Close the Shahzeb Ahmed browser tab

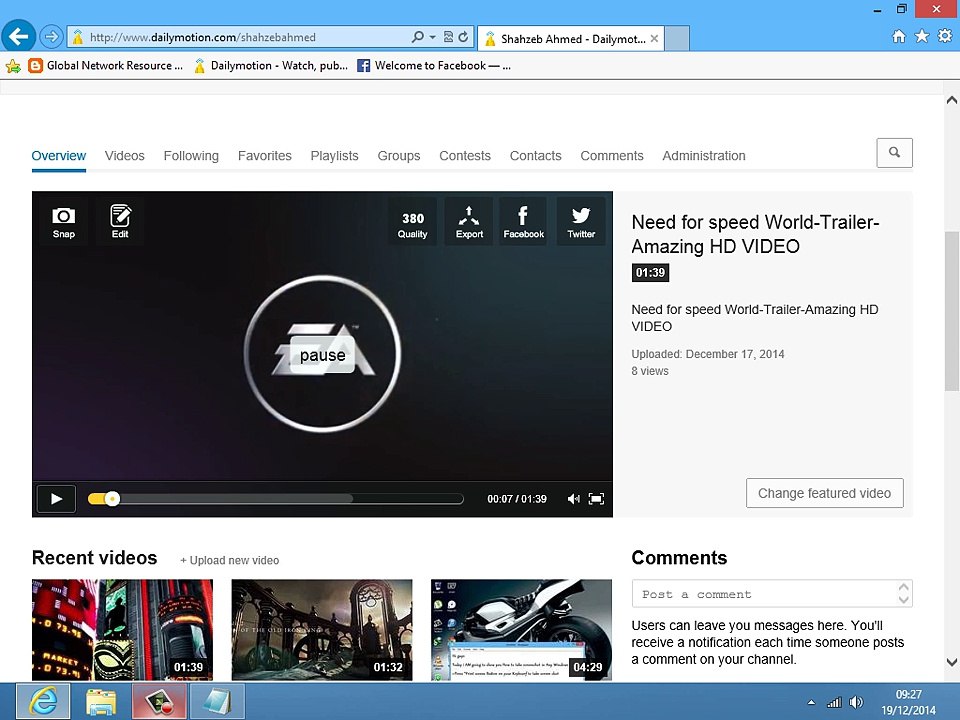(x=654, y=39)
